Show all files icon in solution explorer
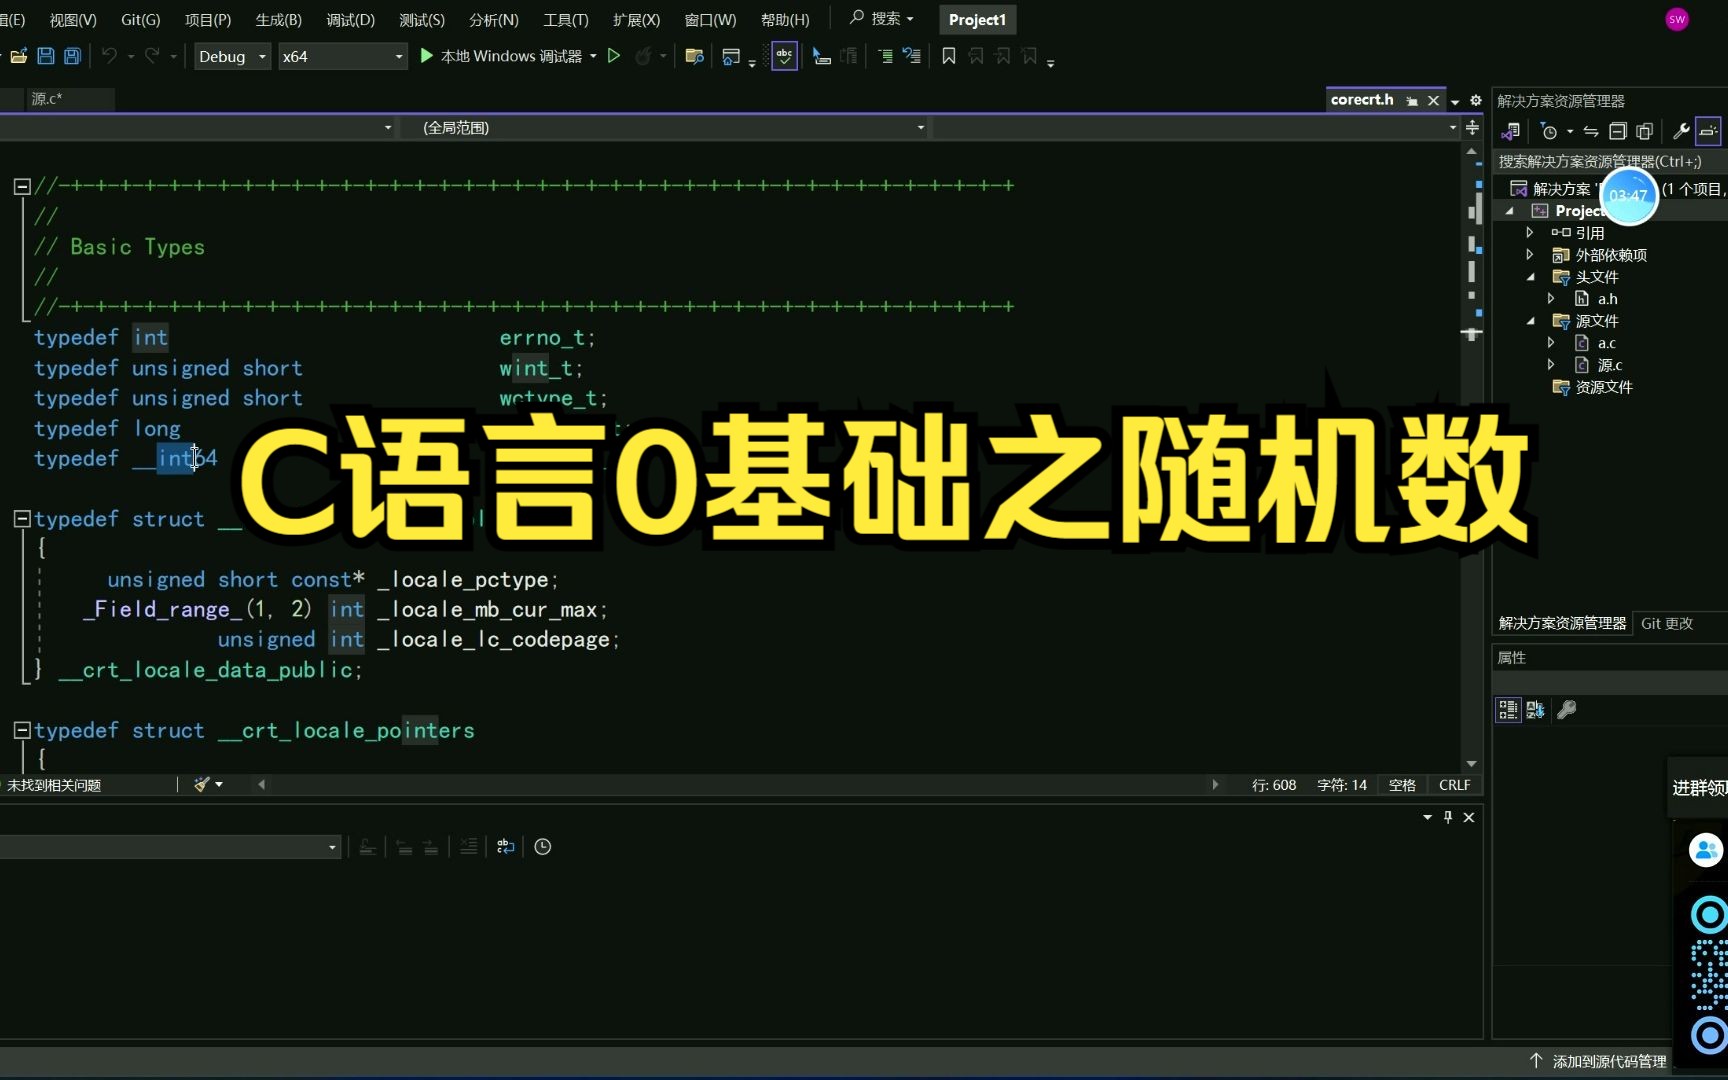1728x1080 pixels. coord(1644,131)
